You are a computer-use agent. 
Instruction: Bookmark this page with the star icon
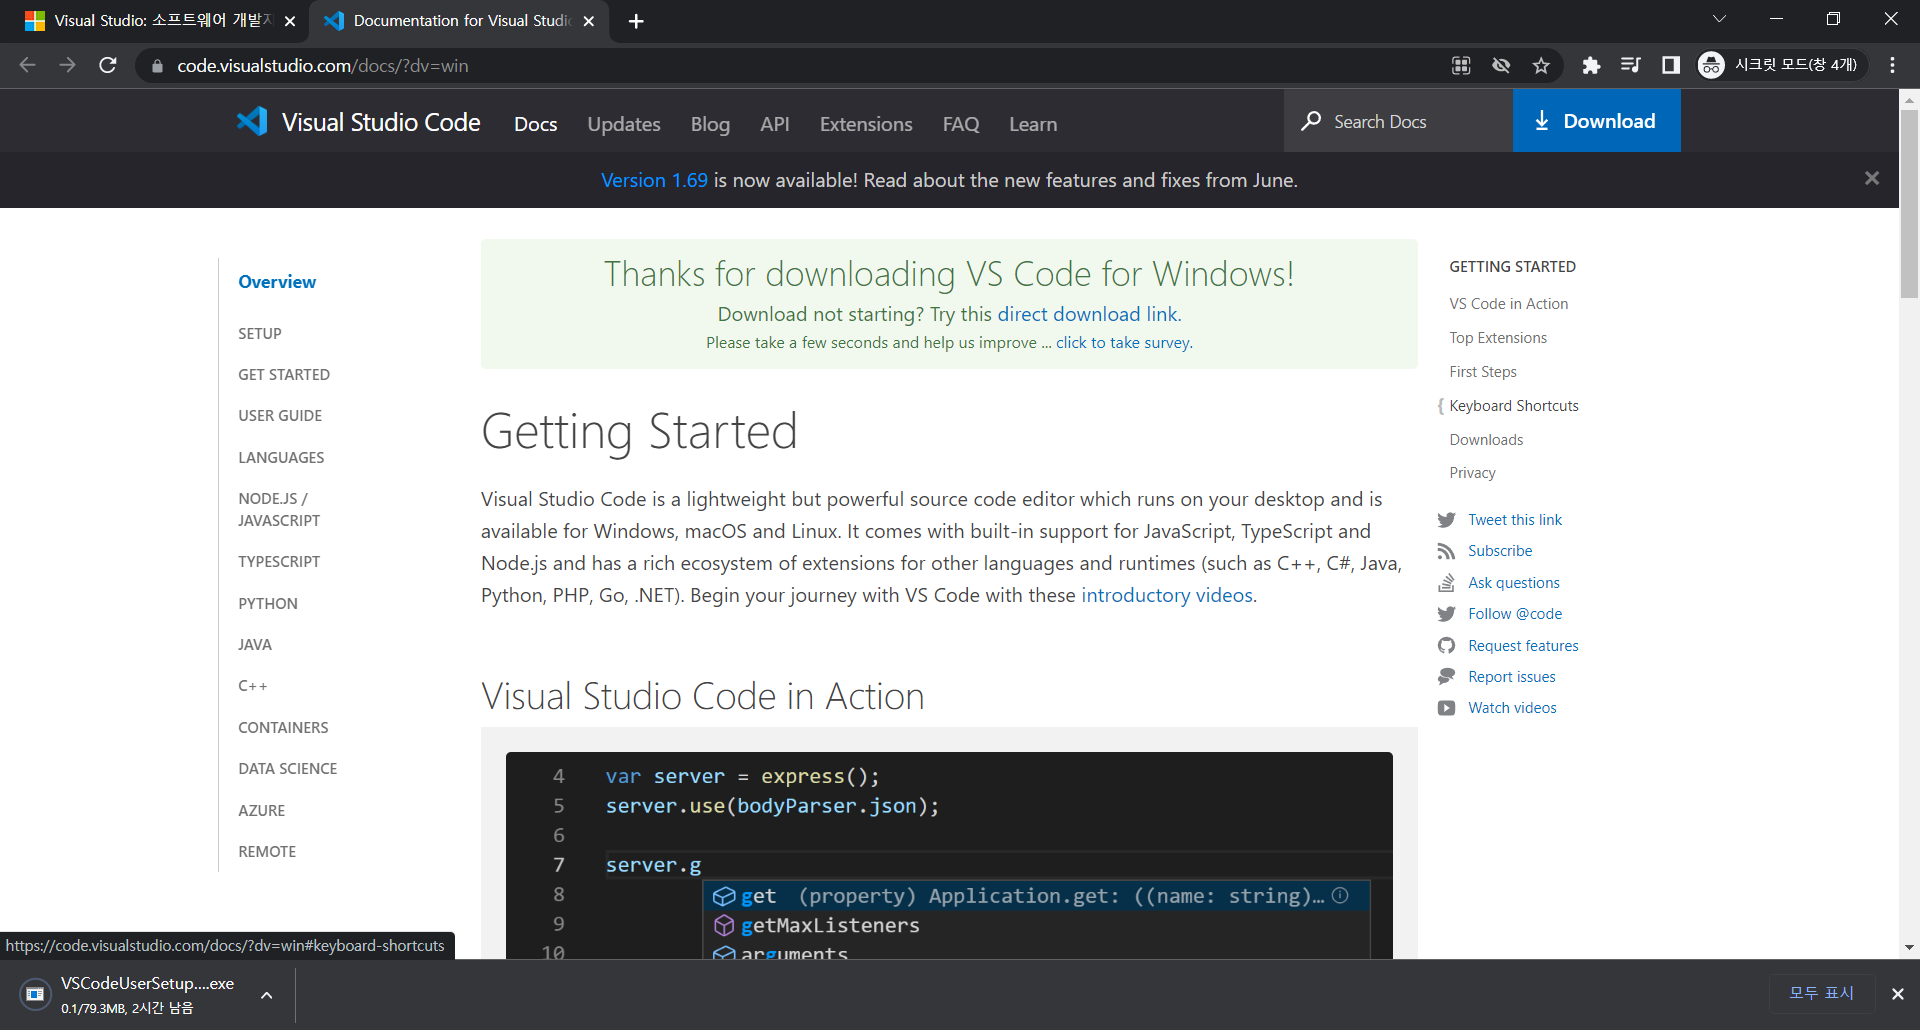(x=1541, y=65)
